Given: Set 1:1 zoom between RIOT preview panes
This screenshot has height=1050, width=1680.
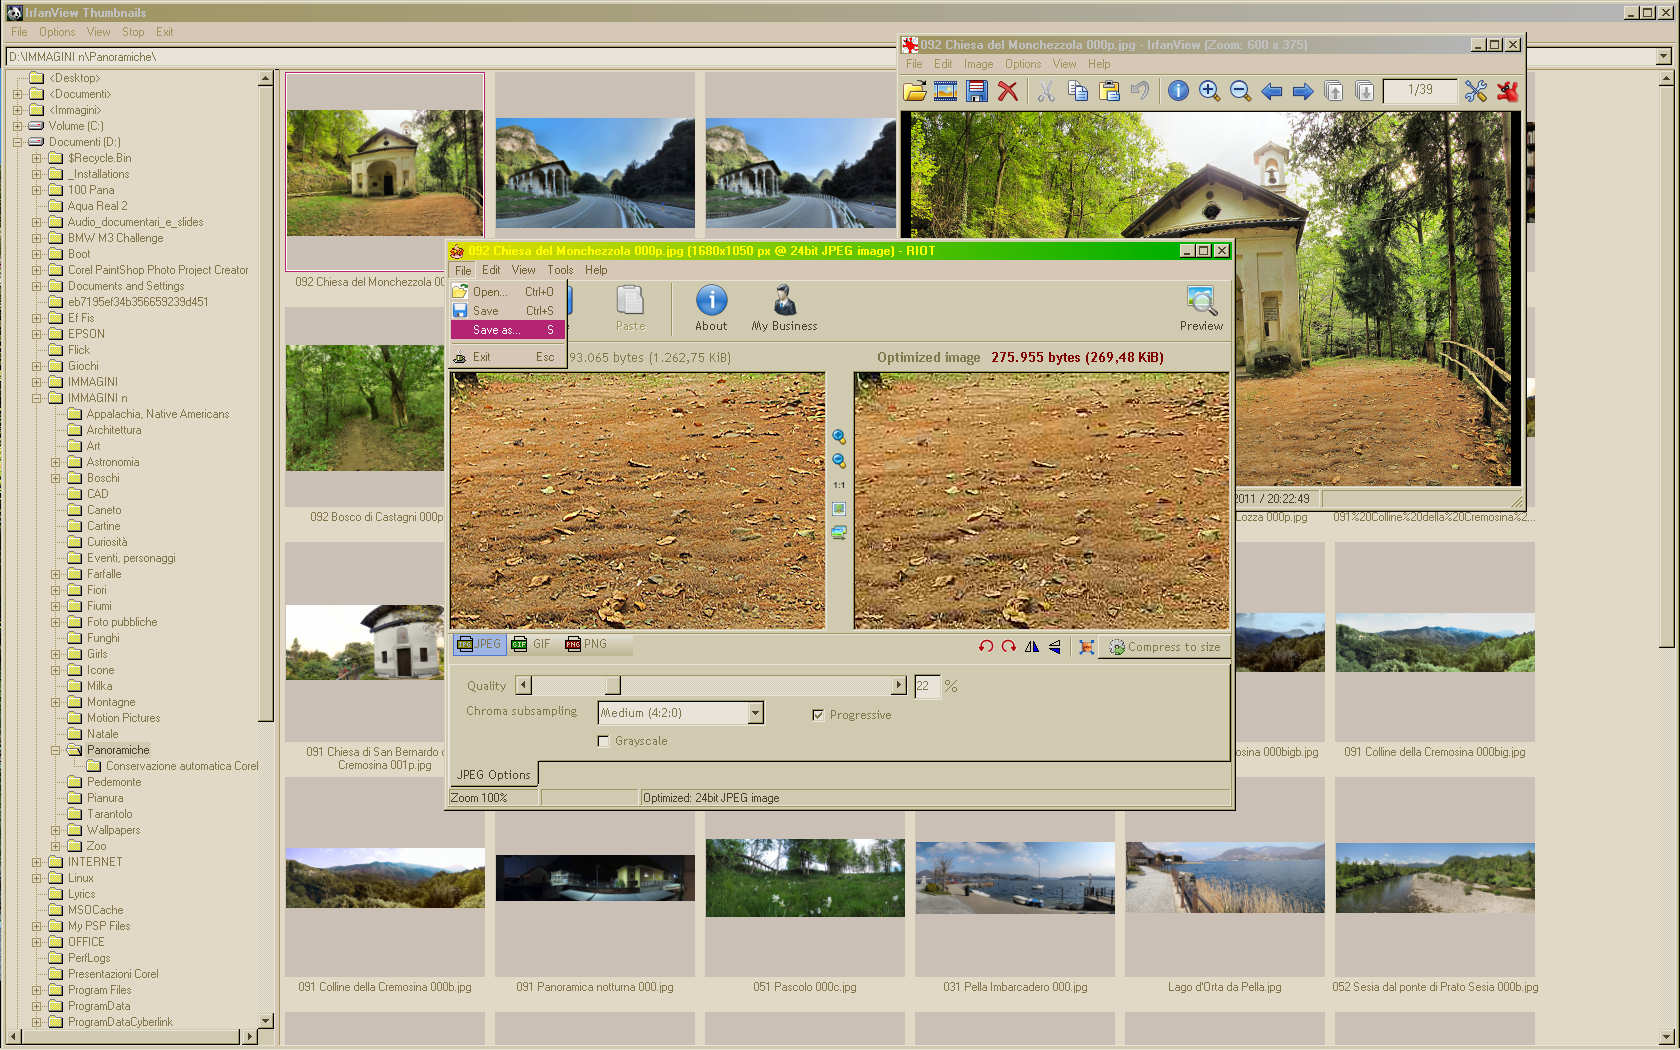Looking at the screenshot, I should (839, 485).
